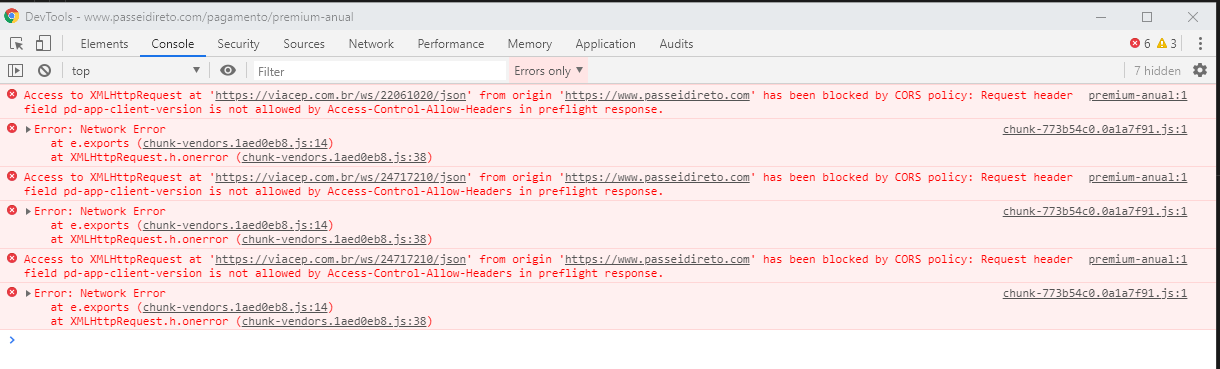
Task: Open the 'Errors only' log level dropdown
Action: 549,71
